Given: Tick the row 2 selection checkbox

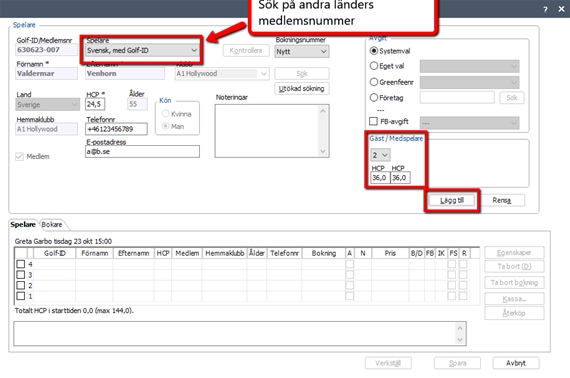Looking at the screenshot, I should click(21, 285).
